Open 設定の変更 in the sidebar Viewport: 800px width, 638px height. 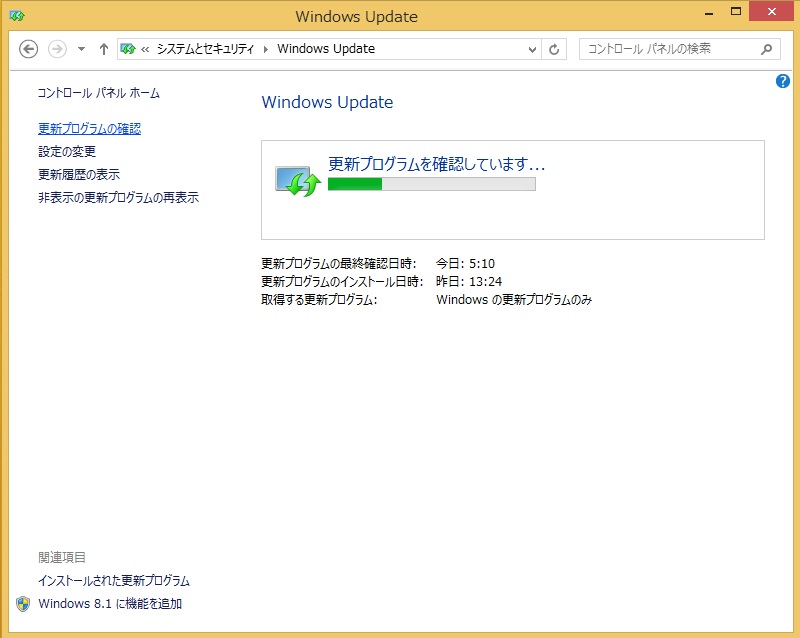(x=67, y=152)
